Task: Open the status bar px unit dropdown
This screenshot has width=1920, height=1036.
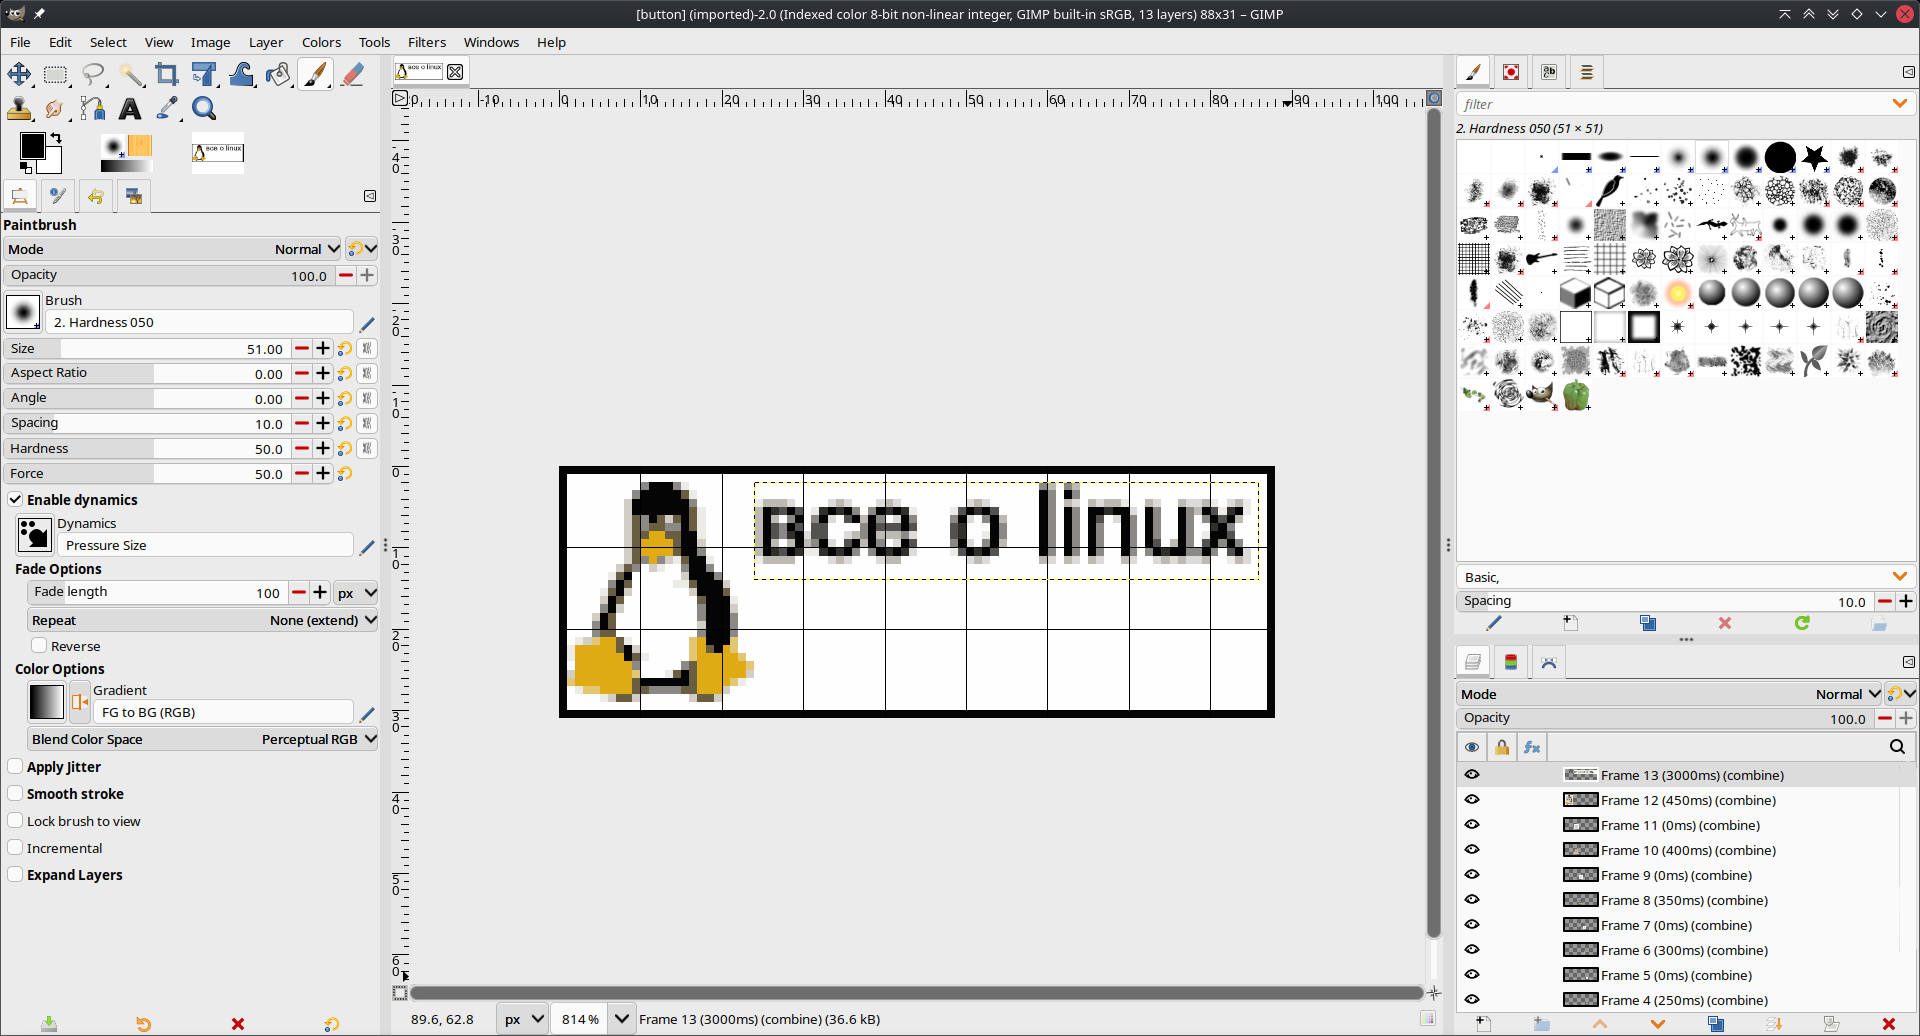Action: pyautogui.click(x=523, y=1019)
